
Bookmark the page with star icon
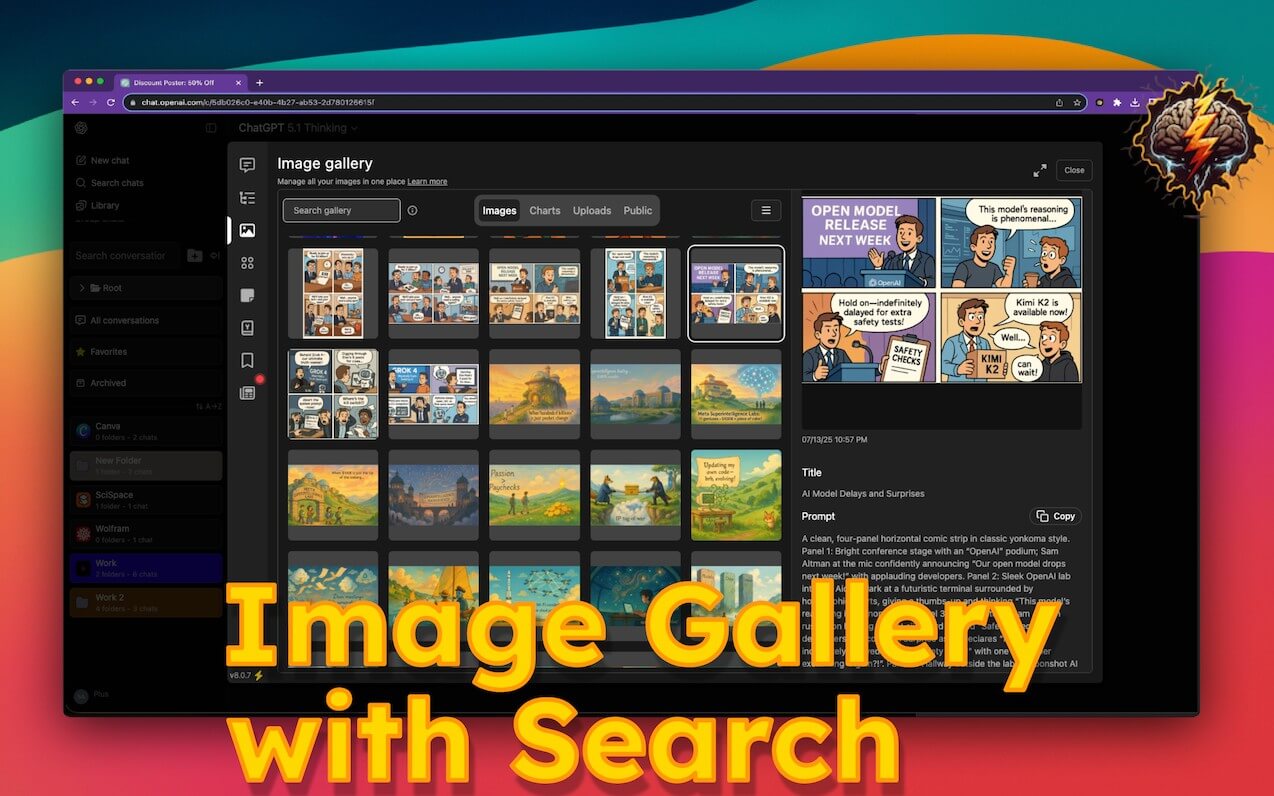[1077, 102]
